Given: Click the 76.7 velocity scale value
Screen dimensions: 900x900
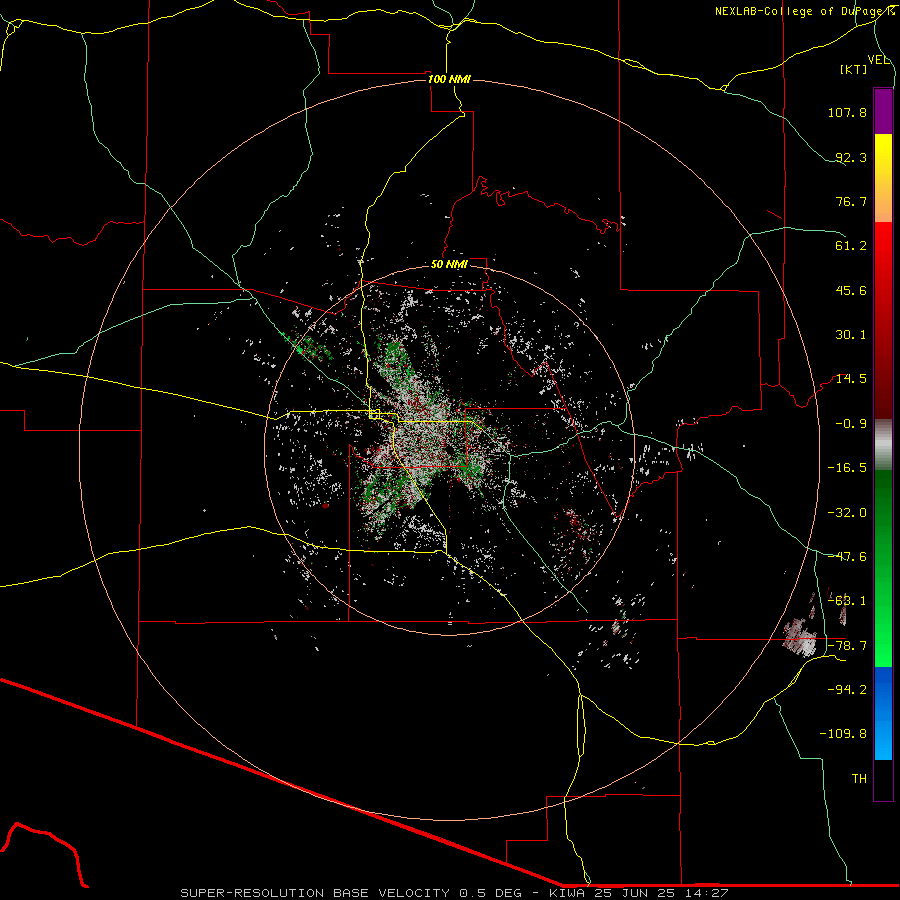Looking at the screenshot, I should 851,201.
